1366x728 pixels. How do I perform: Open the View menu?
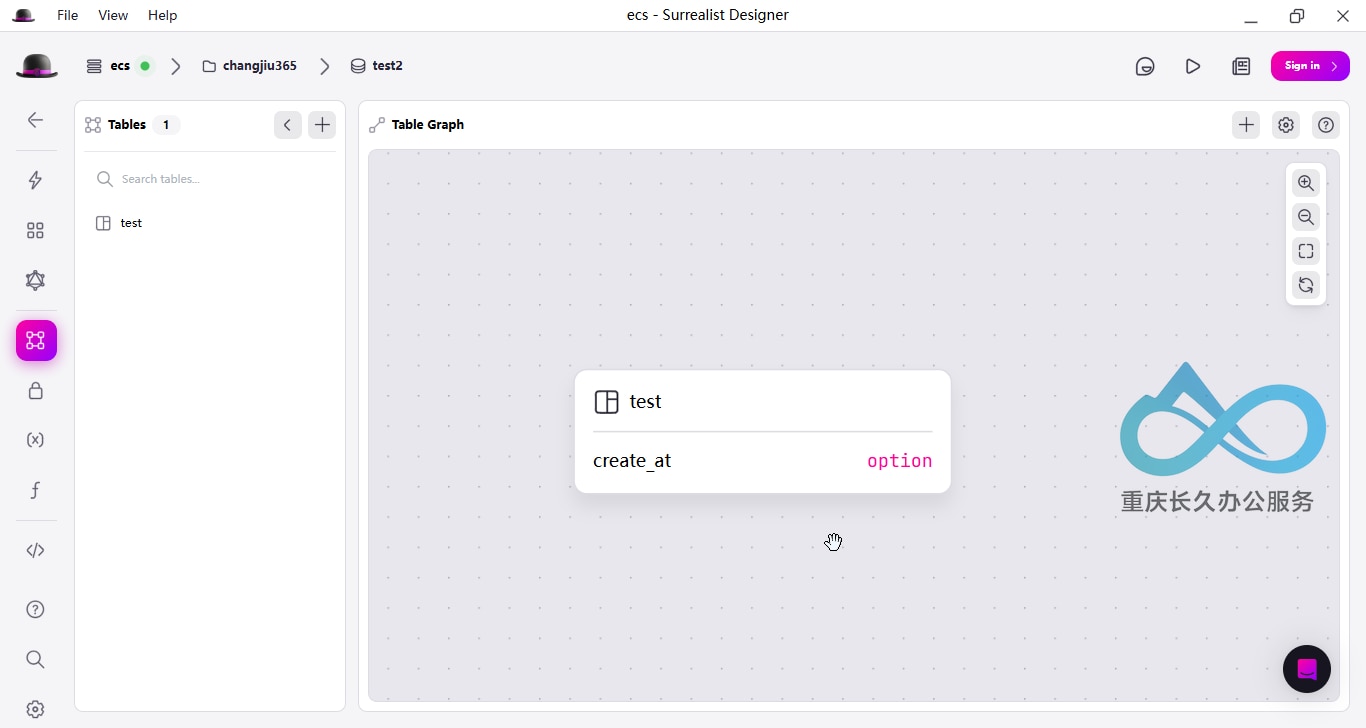(113, 15)
